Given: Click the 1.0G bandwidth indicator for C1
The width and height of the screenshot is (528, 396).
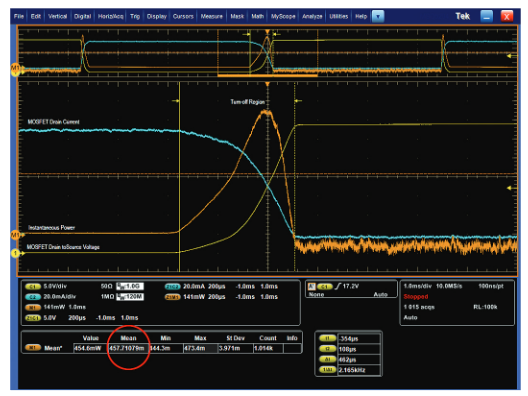Looking at the screenshot, I should coord(130,287).
